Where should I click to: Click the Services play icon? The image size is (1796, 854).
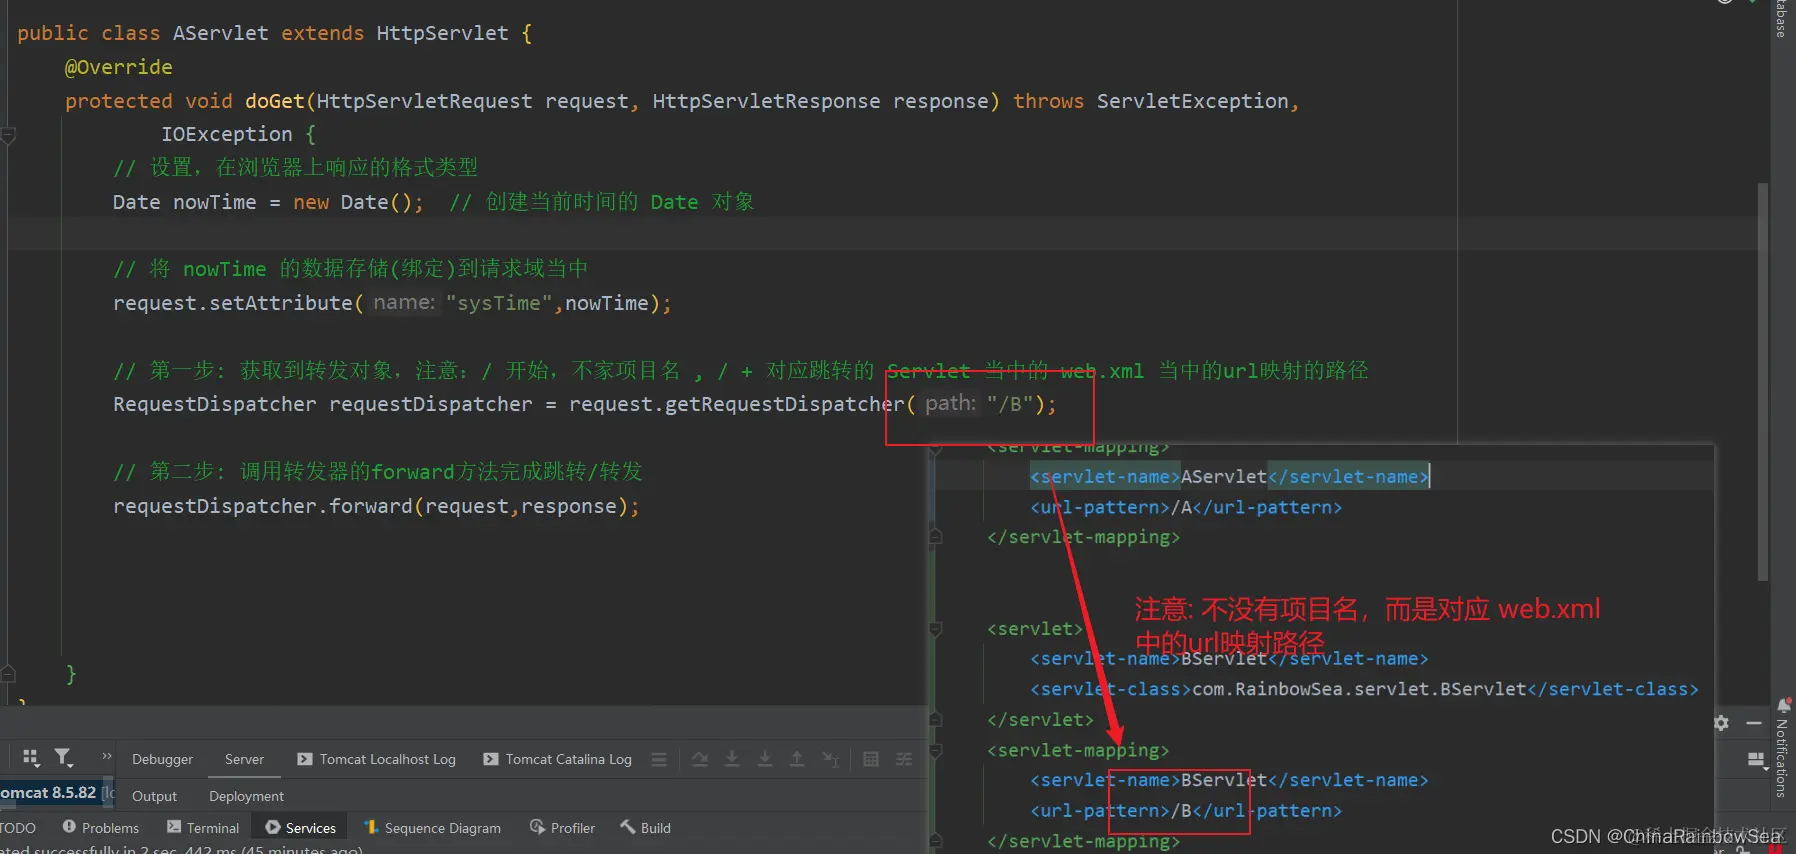point(273,827)
